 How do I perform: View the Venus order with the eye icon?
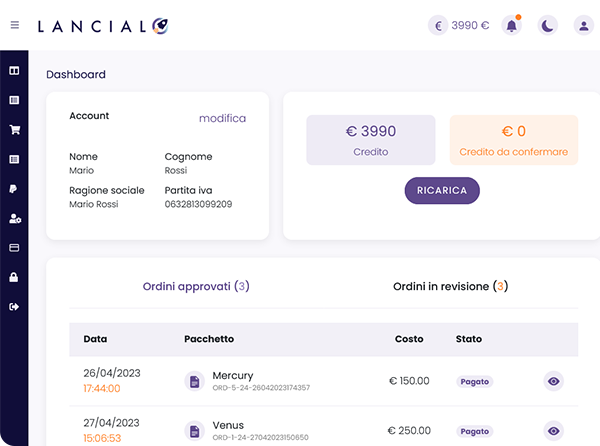click(x=553, y=431)
